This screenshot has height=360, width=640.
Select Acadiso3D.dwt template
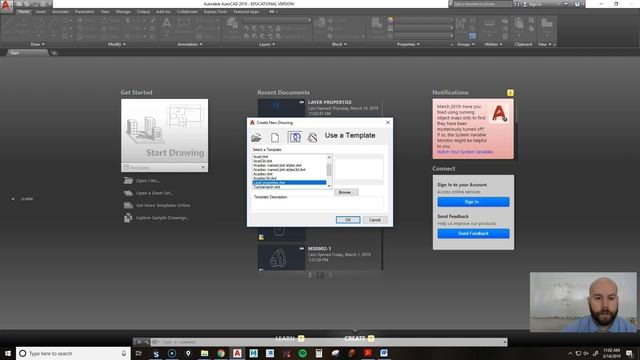[289, 178]
